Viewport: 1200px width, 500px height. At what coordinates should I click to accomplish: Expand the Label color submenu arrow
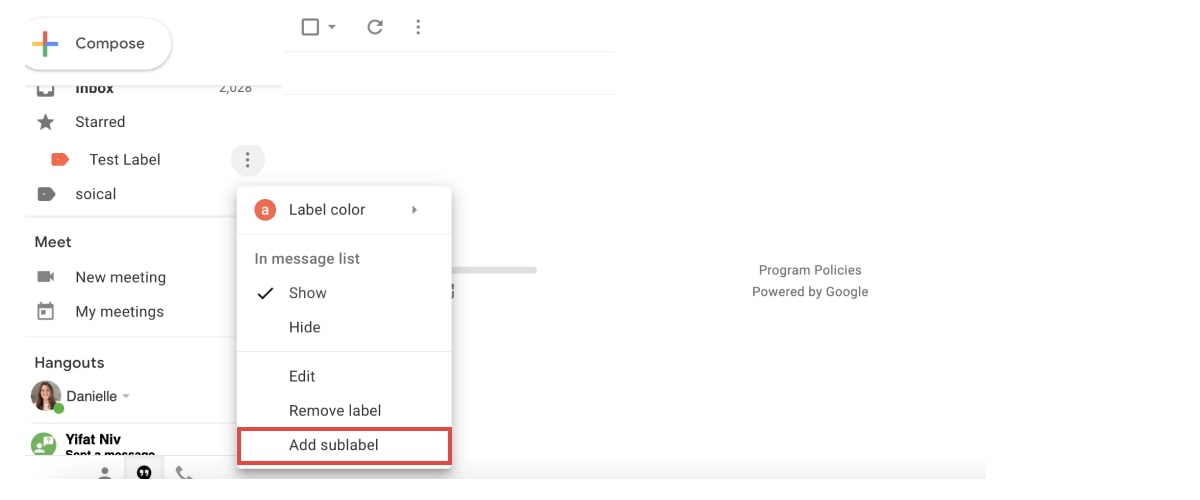tap(414, 210)
